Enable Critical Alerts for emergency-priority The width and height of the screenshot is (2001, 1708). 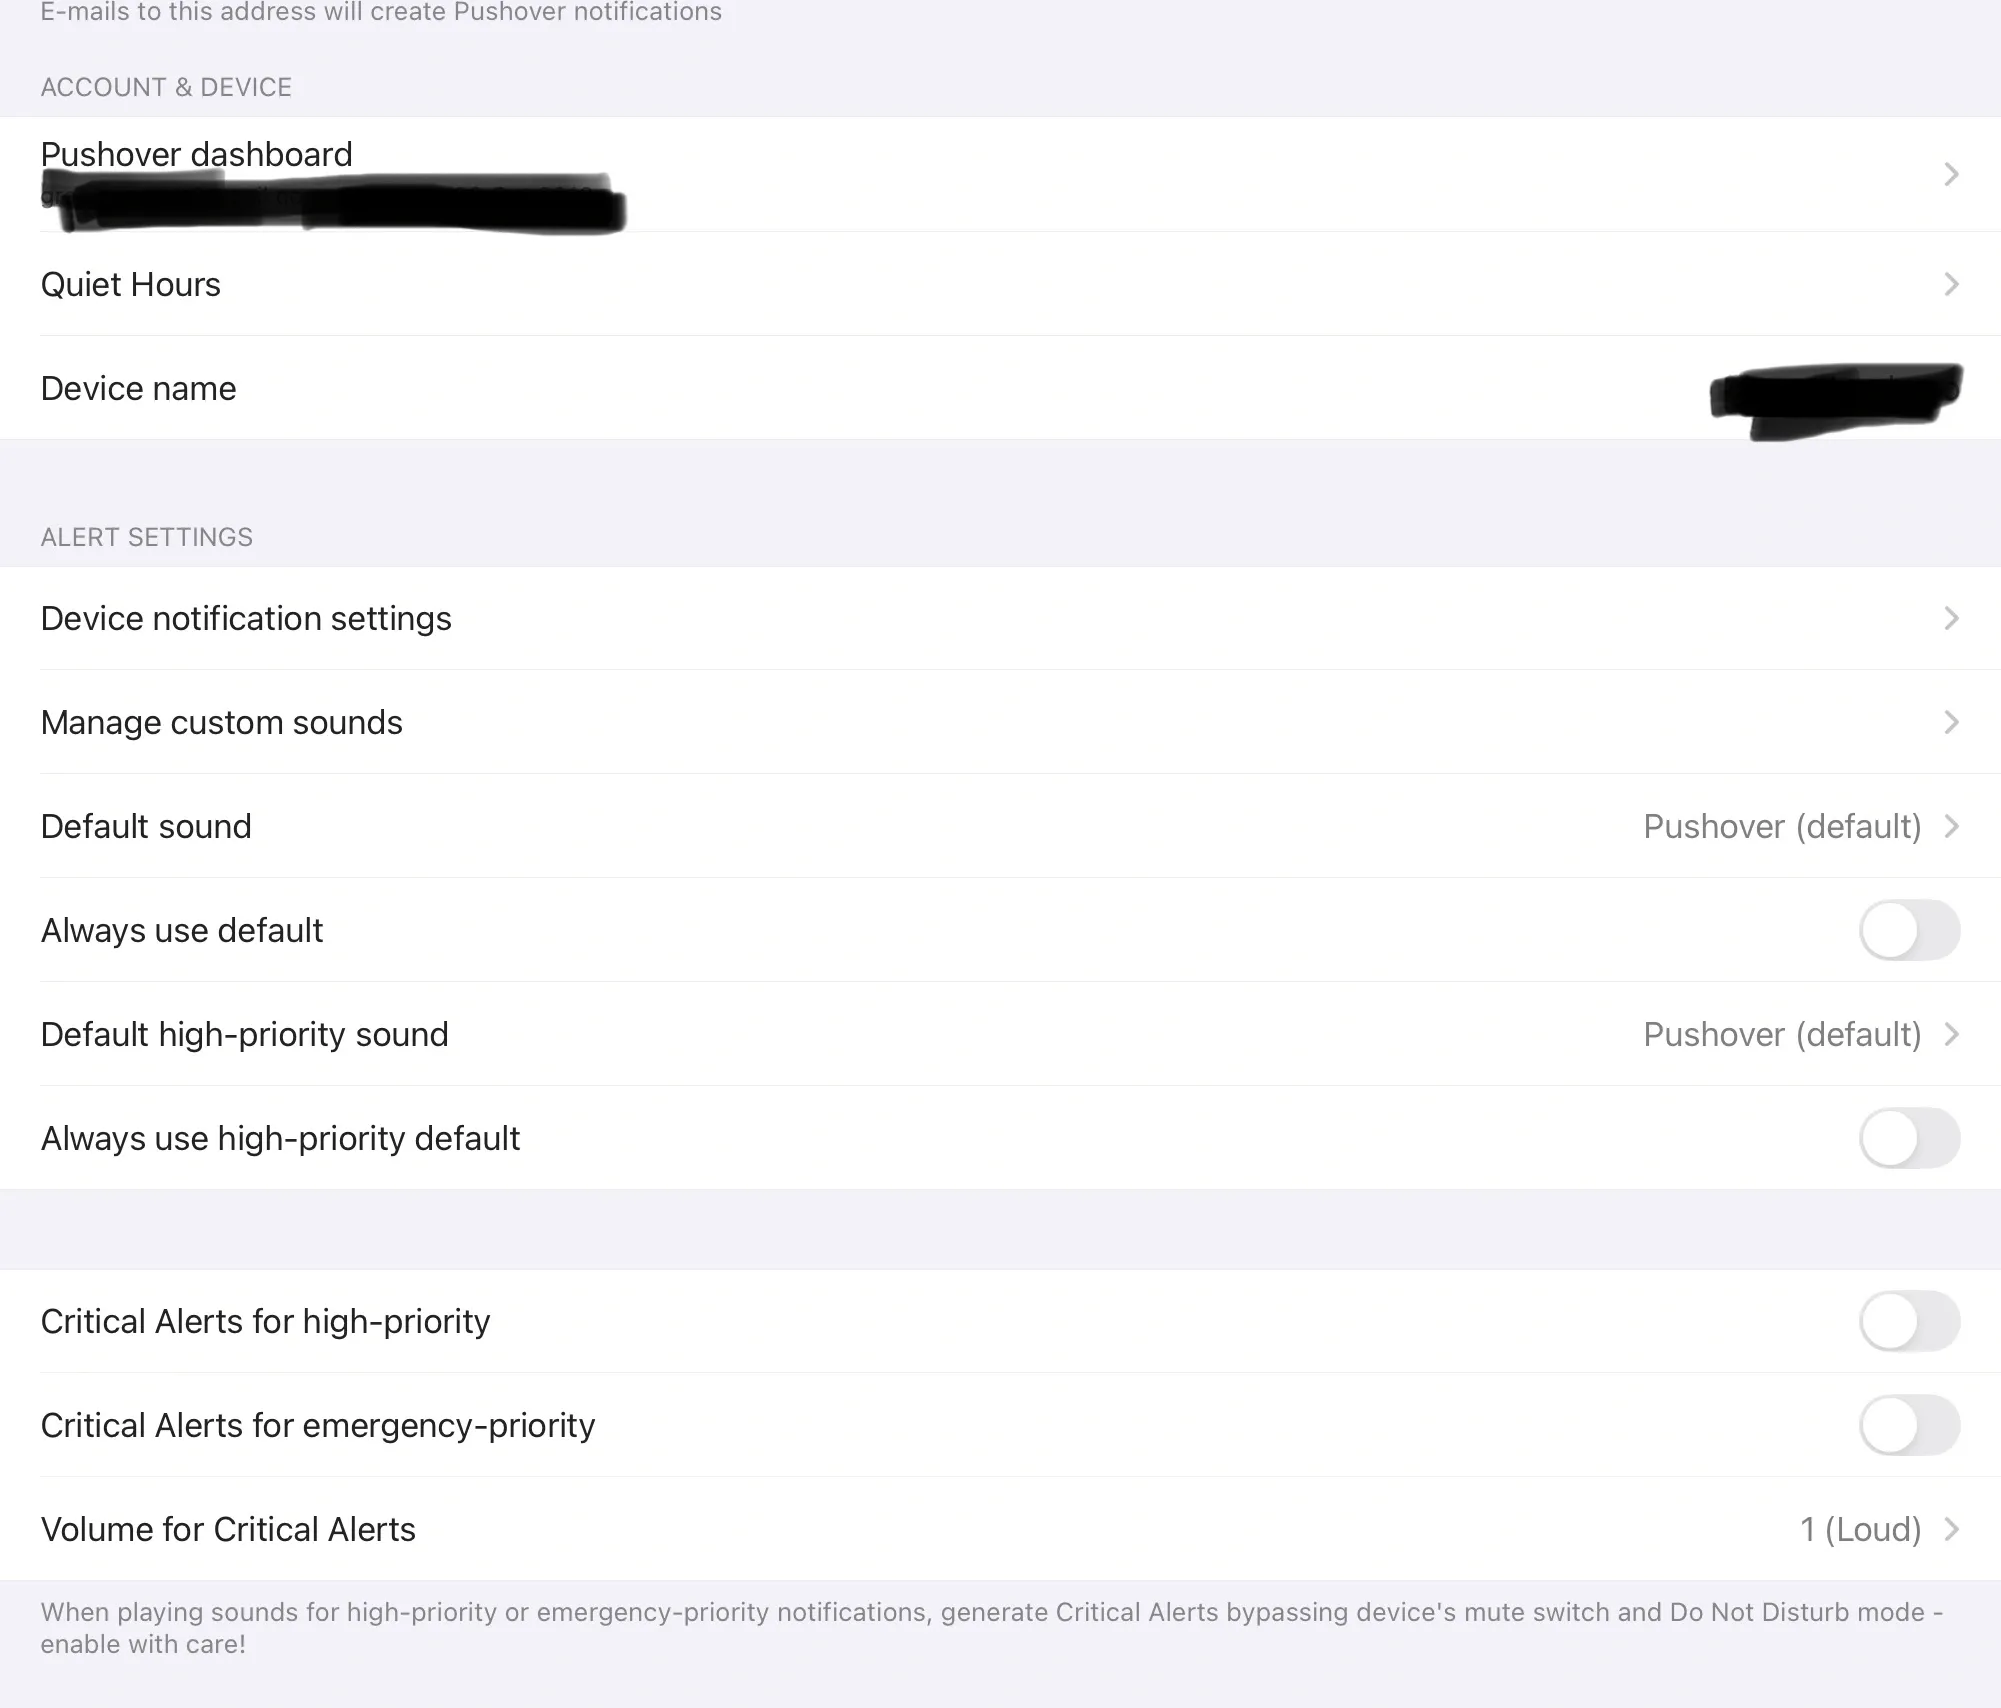[1909, 1425]
